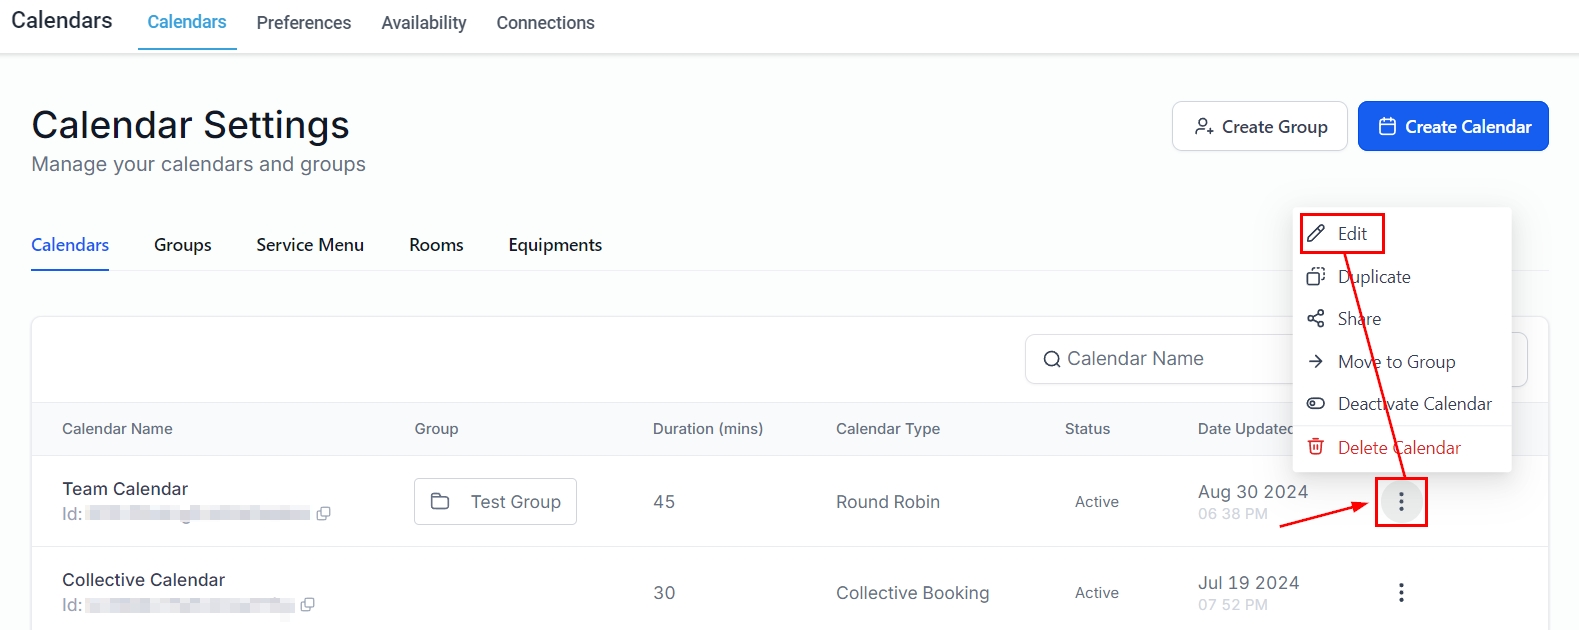Choose Duplicate in the calendar menu
Screen dimensions: 1579x630
pyautogui.click(x=1373, y=277)
